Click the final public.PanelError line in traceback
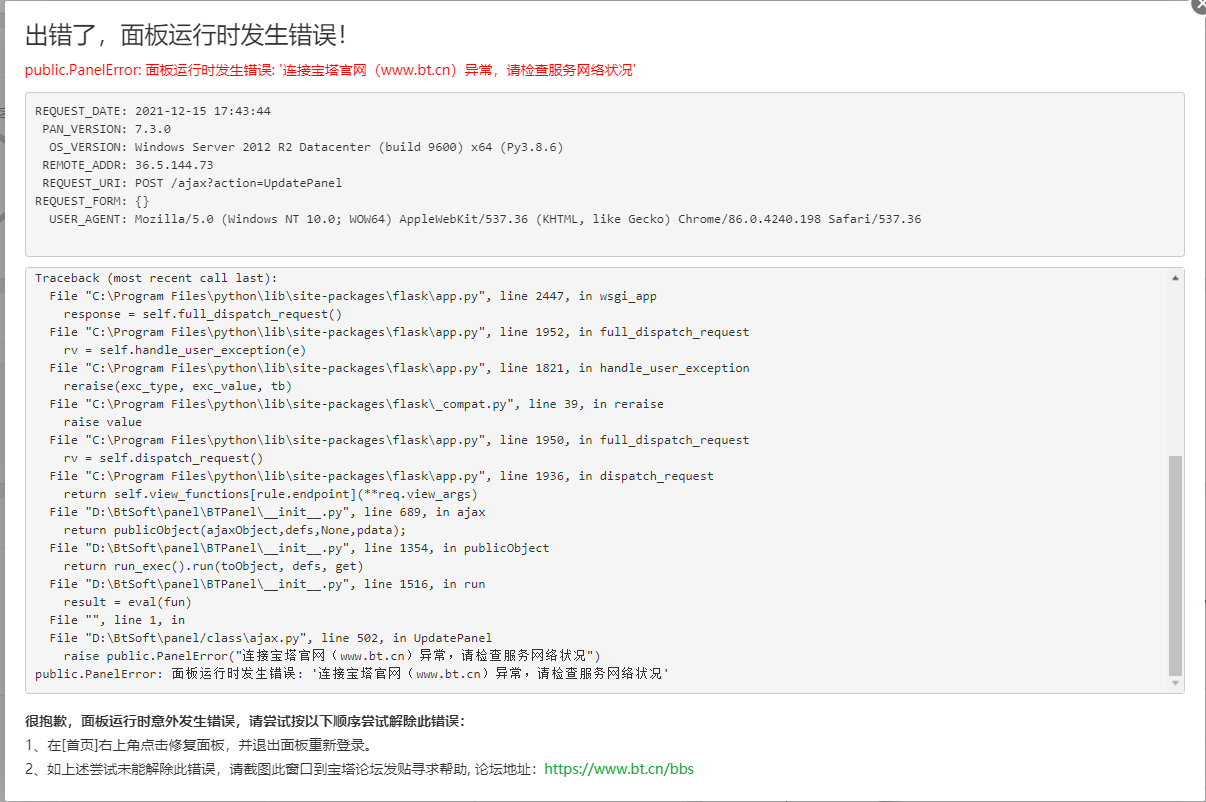Screen dimensions: 1206x802 click(352, 674)
